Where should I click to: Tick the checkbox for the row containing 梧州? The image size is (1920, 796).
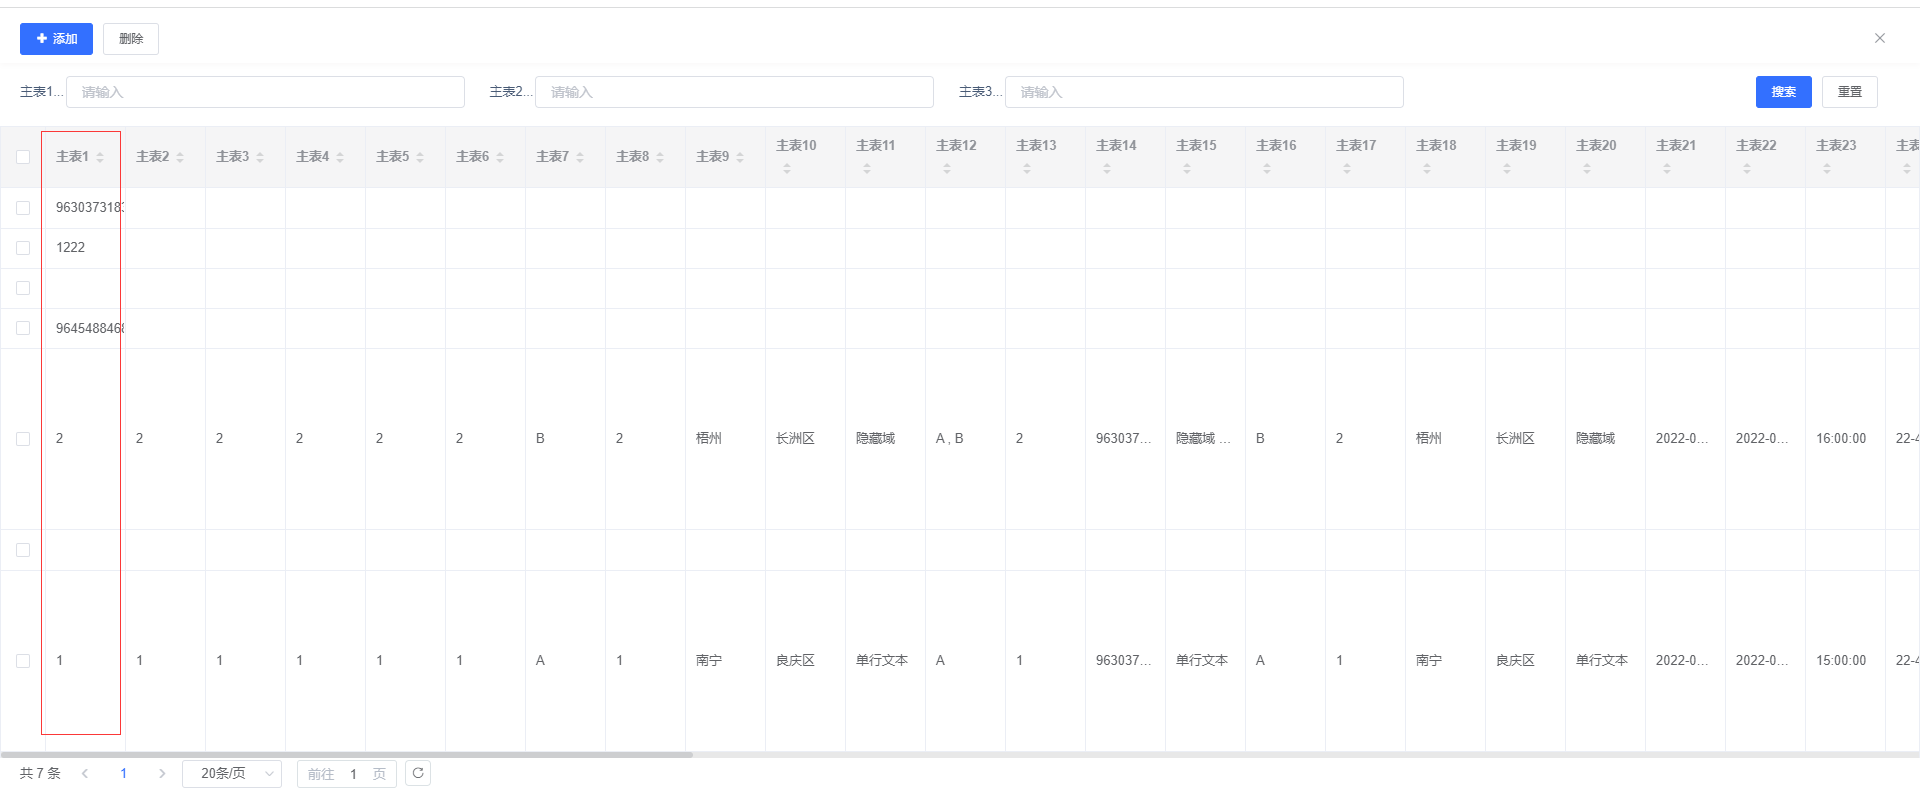point(23,439)
